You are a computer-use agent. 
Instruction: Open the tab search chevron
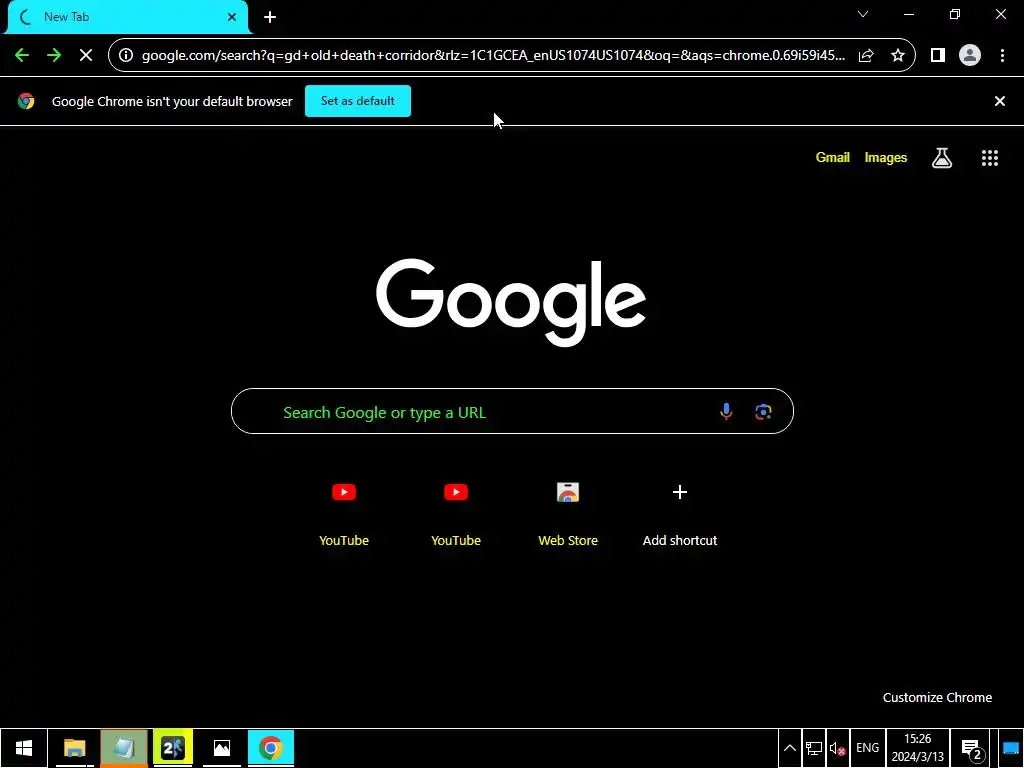863,14
